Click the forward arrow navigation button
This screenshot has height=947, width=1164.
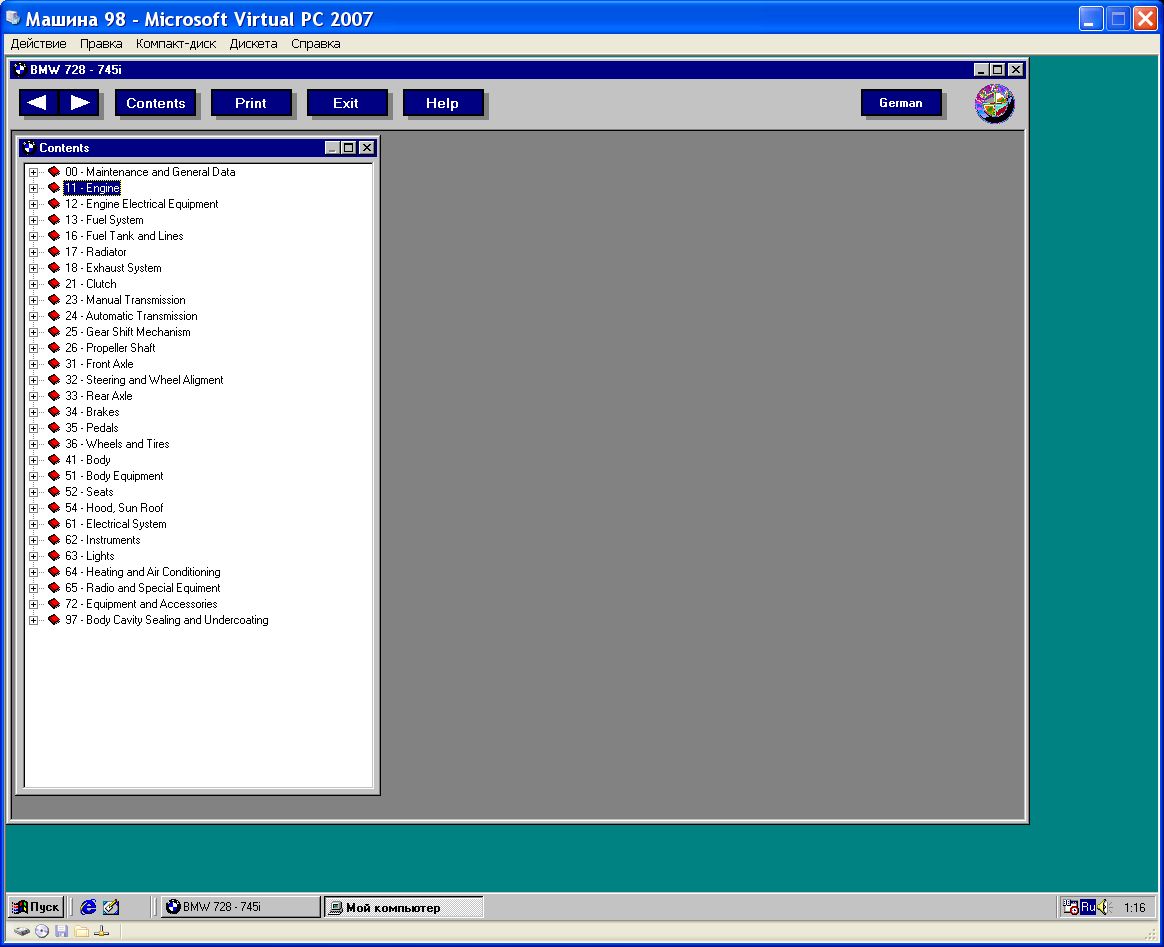80,103
